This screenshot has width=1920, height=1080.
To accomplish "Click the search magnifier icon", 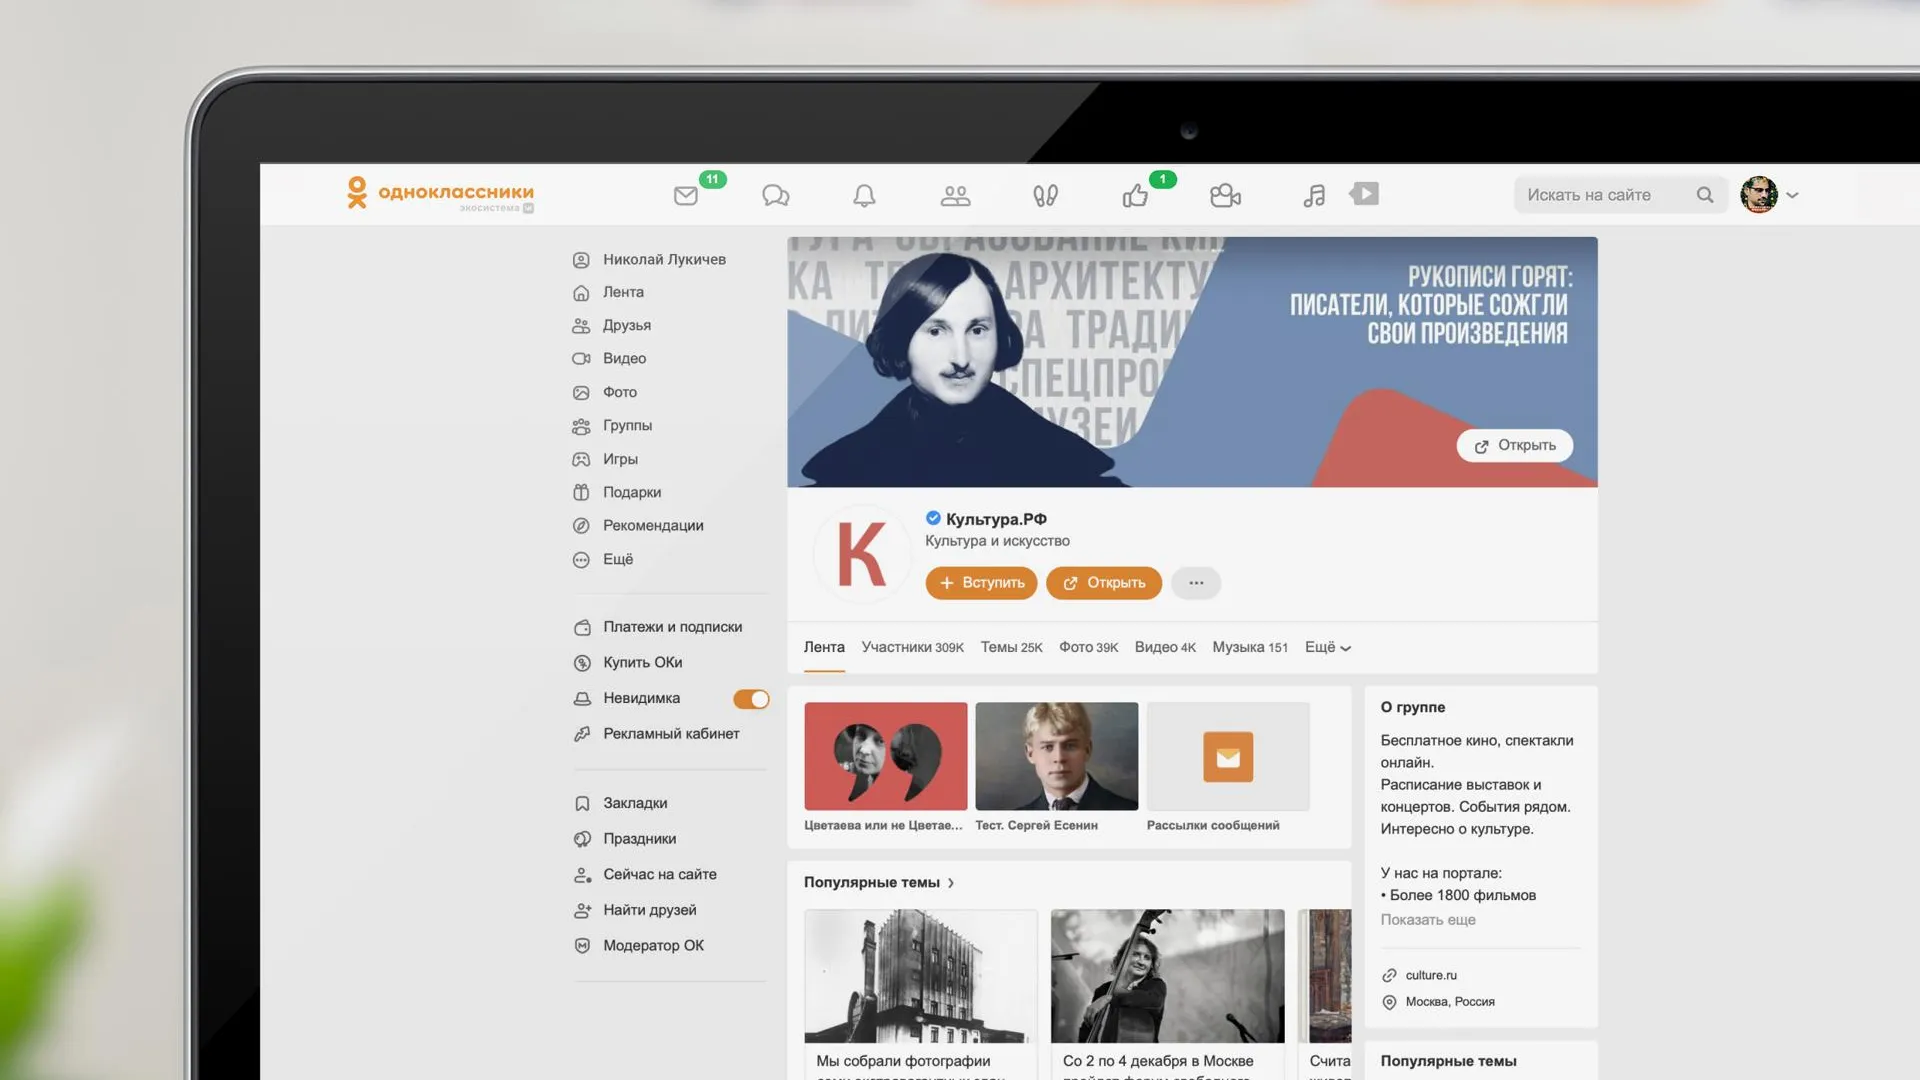I will [1705, 195].
